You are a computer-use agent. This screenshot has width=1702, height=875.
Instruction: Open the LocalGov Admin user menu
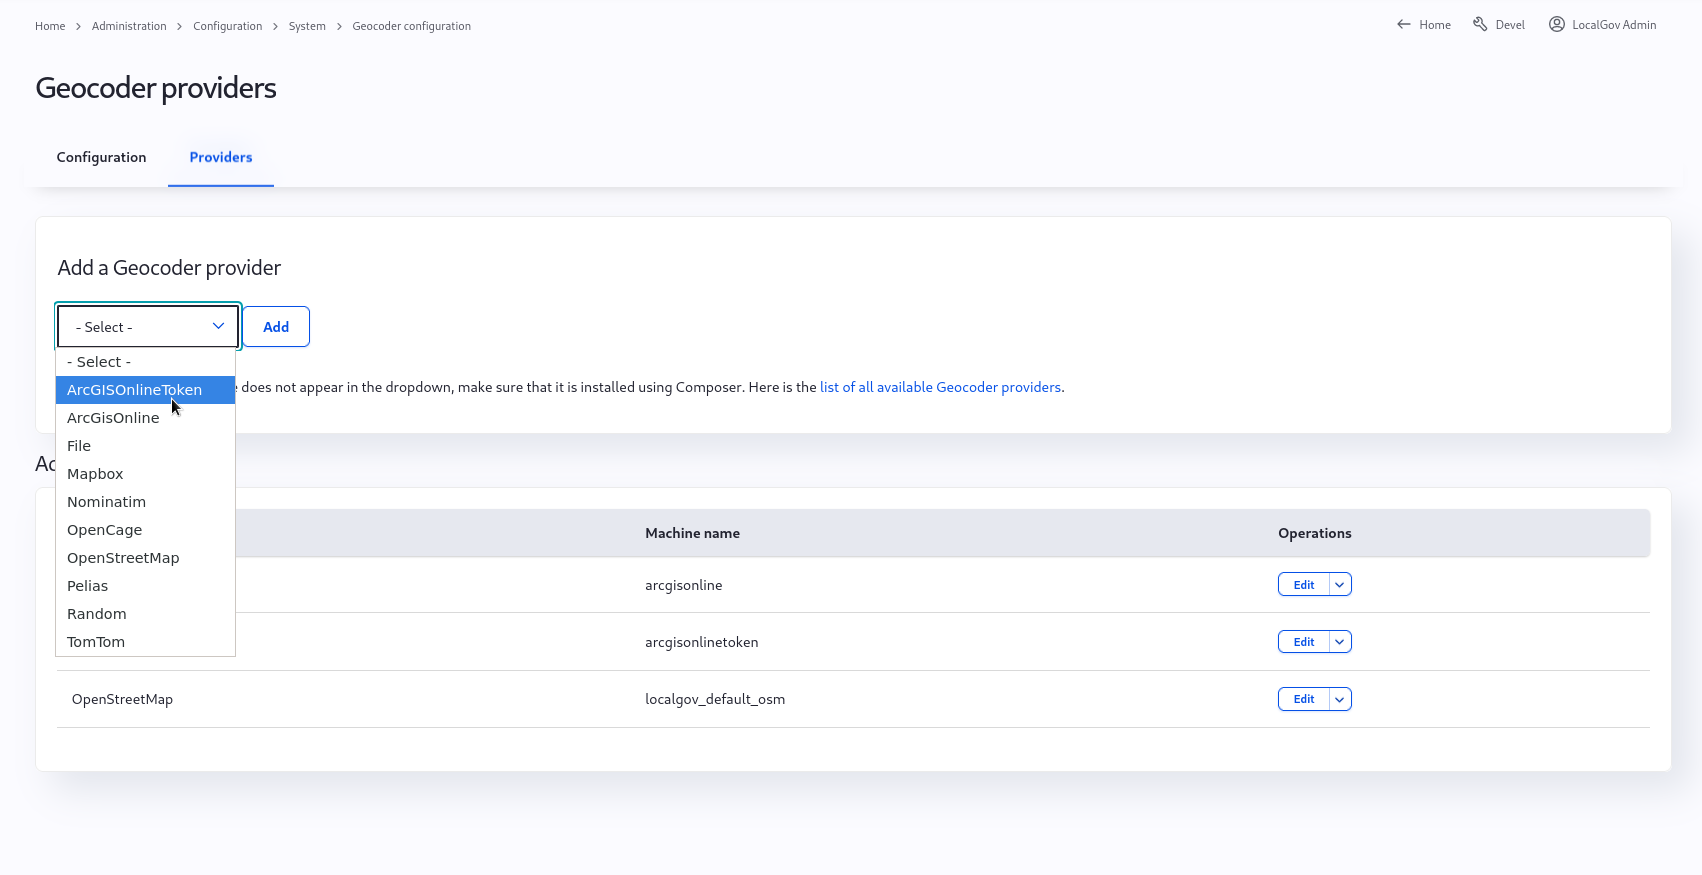click(1602, 25)
